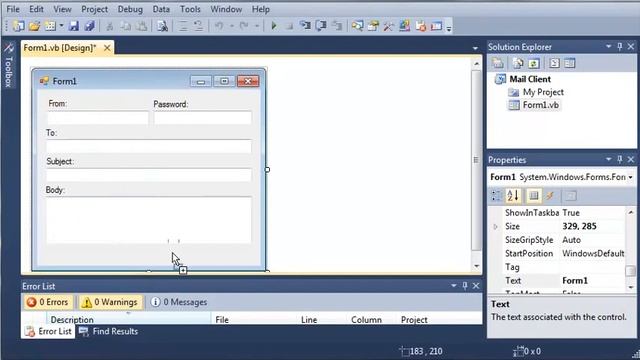Click the Save All icon

click(89, 26)
